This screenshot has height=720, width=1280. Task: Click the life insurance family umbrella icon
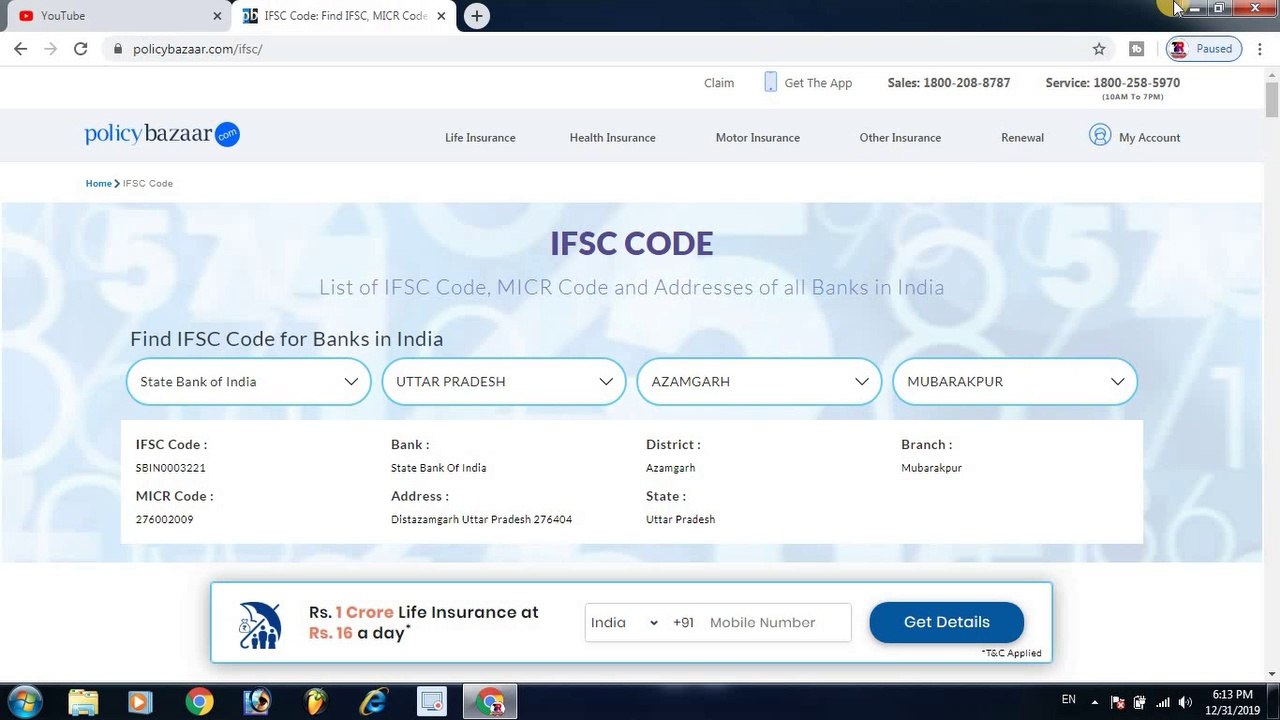[x=260, y=625]
